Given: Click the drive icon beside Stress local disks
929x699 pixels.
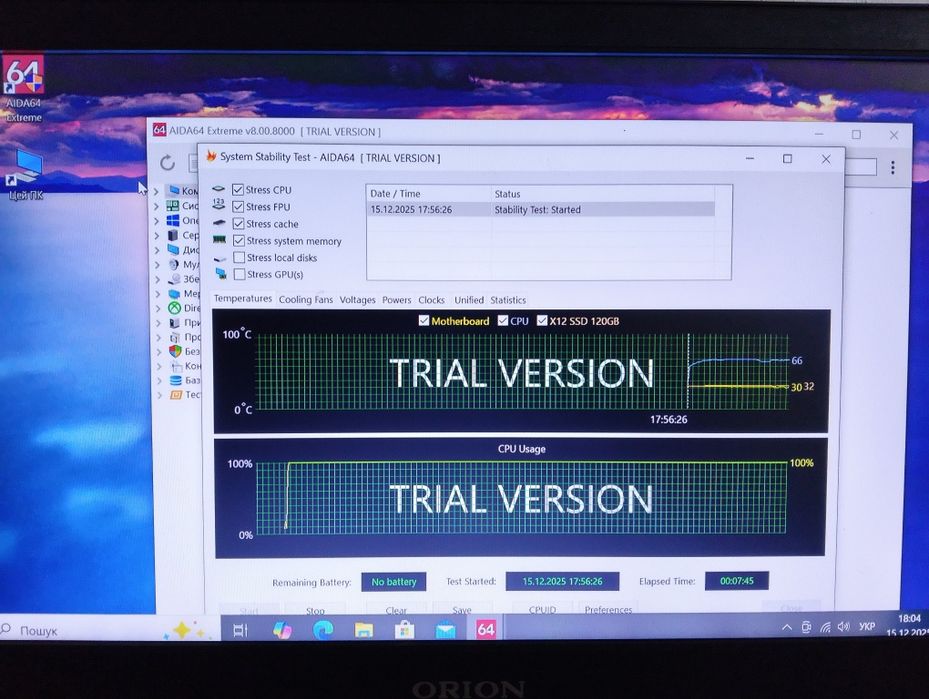Looking at the screenshot, I should click(220, 258).
